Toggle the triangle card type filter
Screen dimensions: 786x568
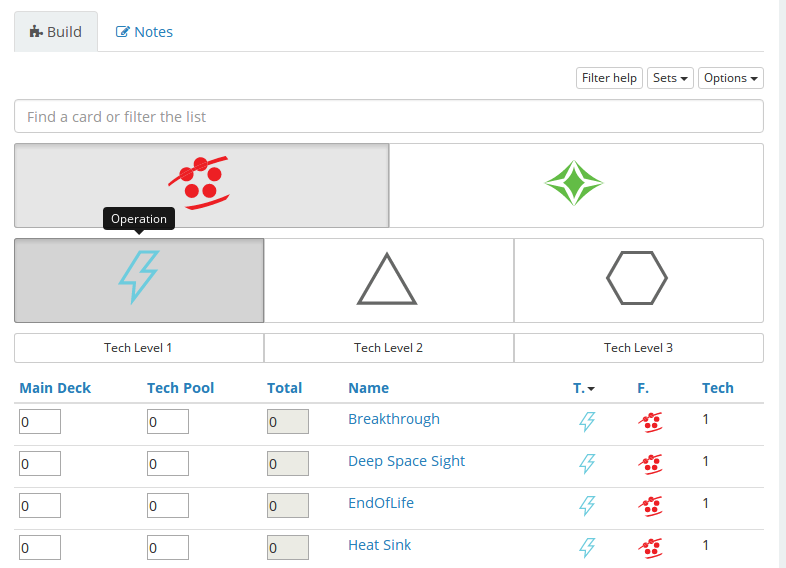388,280
